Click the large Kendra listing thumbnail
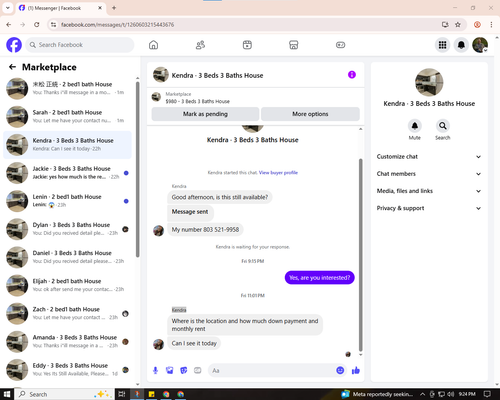Screen dimensions: 500x400 pyautogui.click(x=429, y=82)
